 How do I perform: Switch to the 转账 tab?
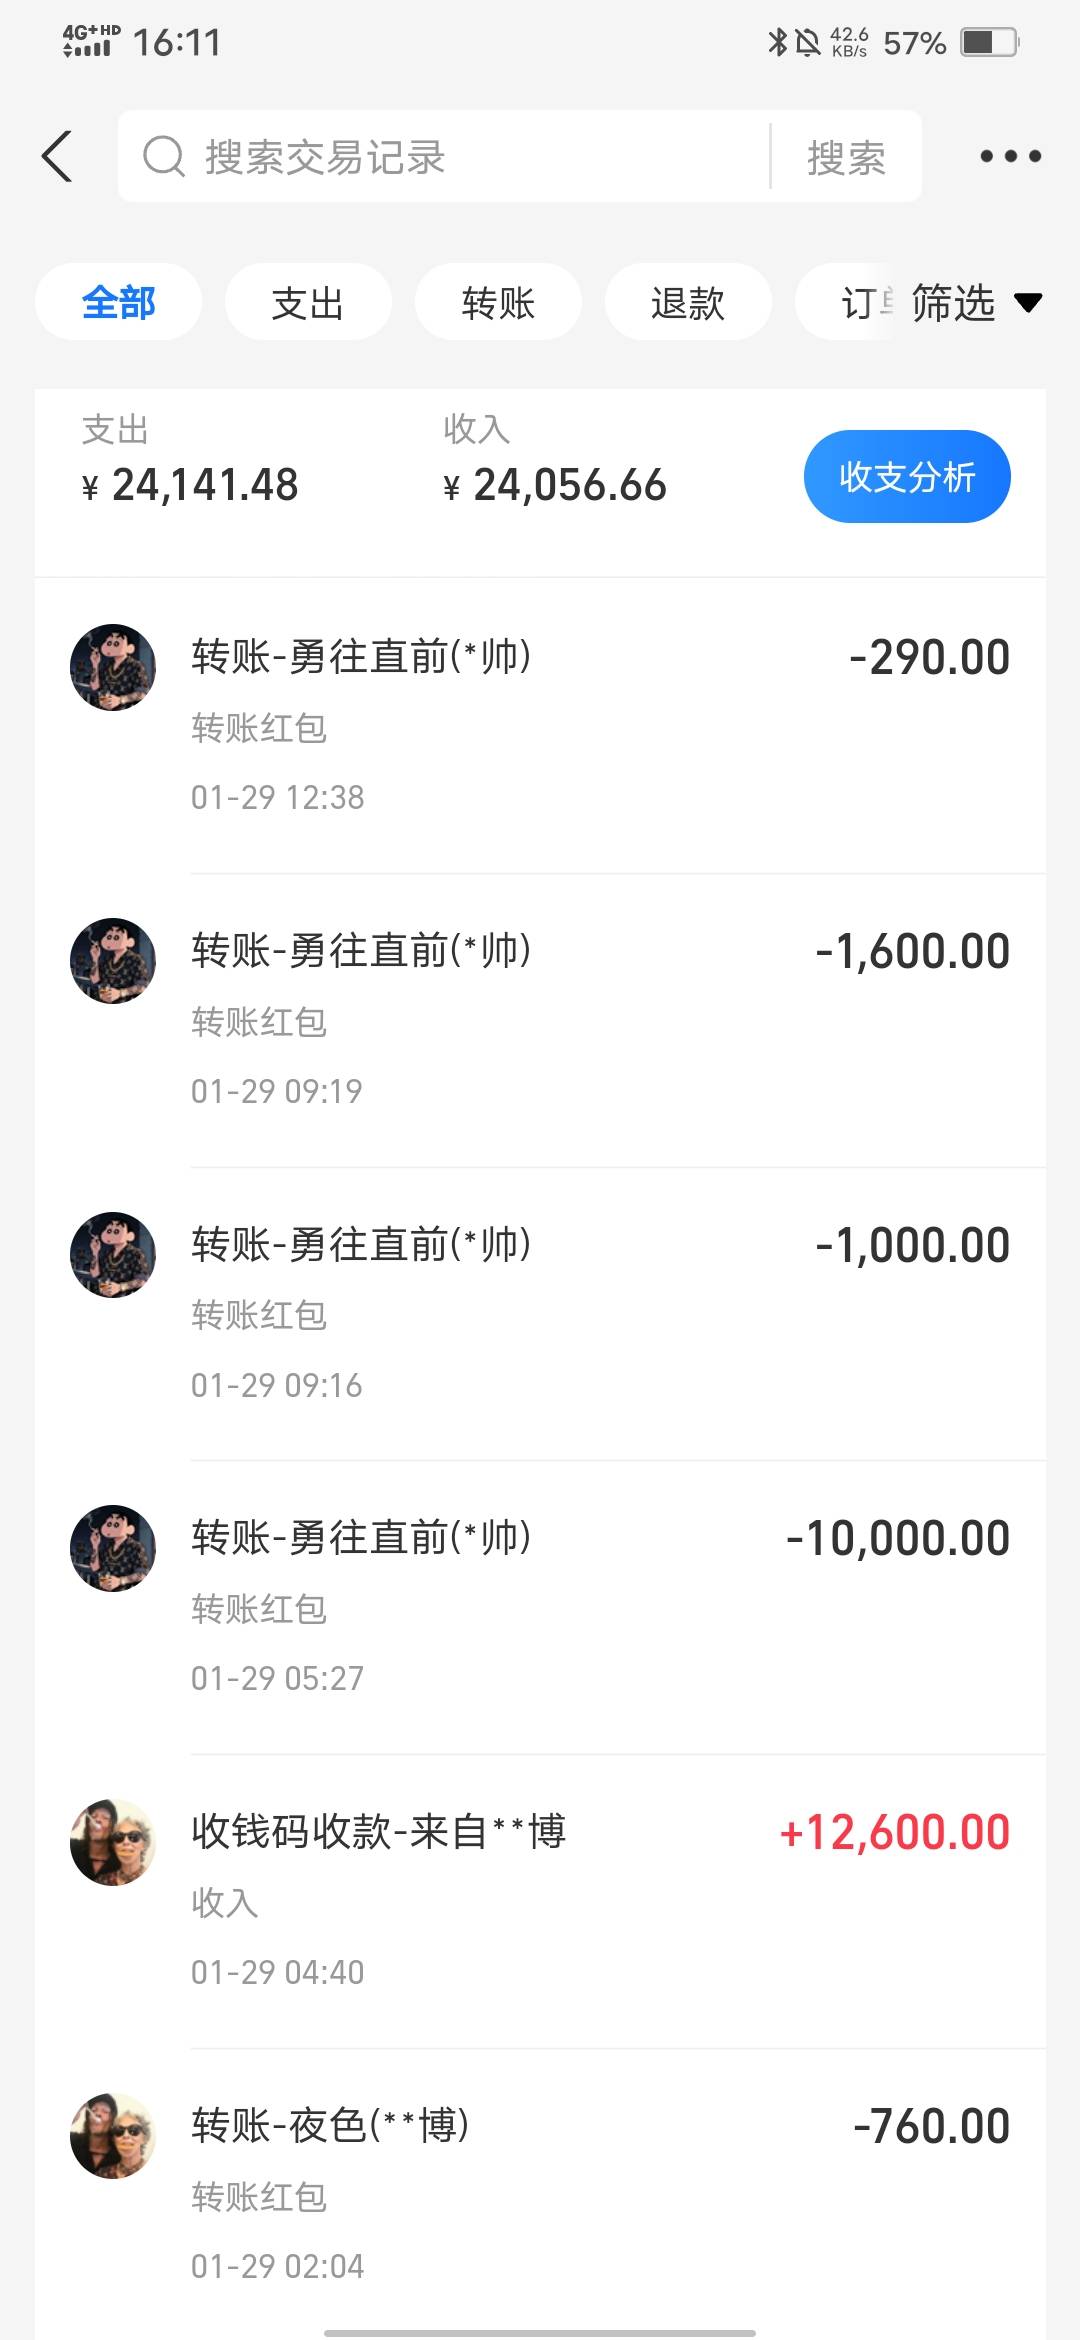pos(498,302)
